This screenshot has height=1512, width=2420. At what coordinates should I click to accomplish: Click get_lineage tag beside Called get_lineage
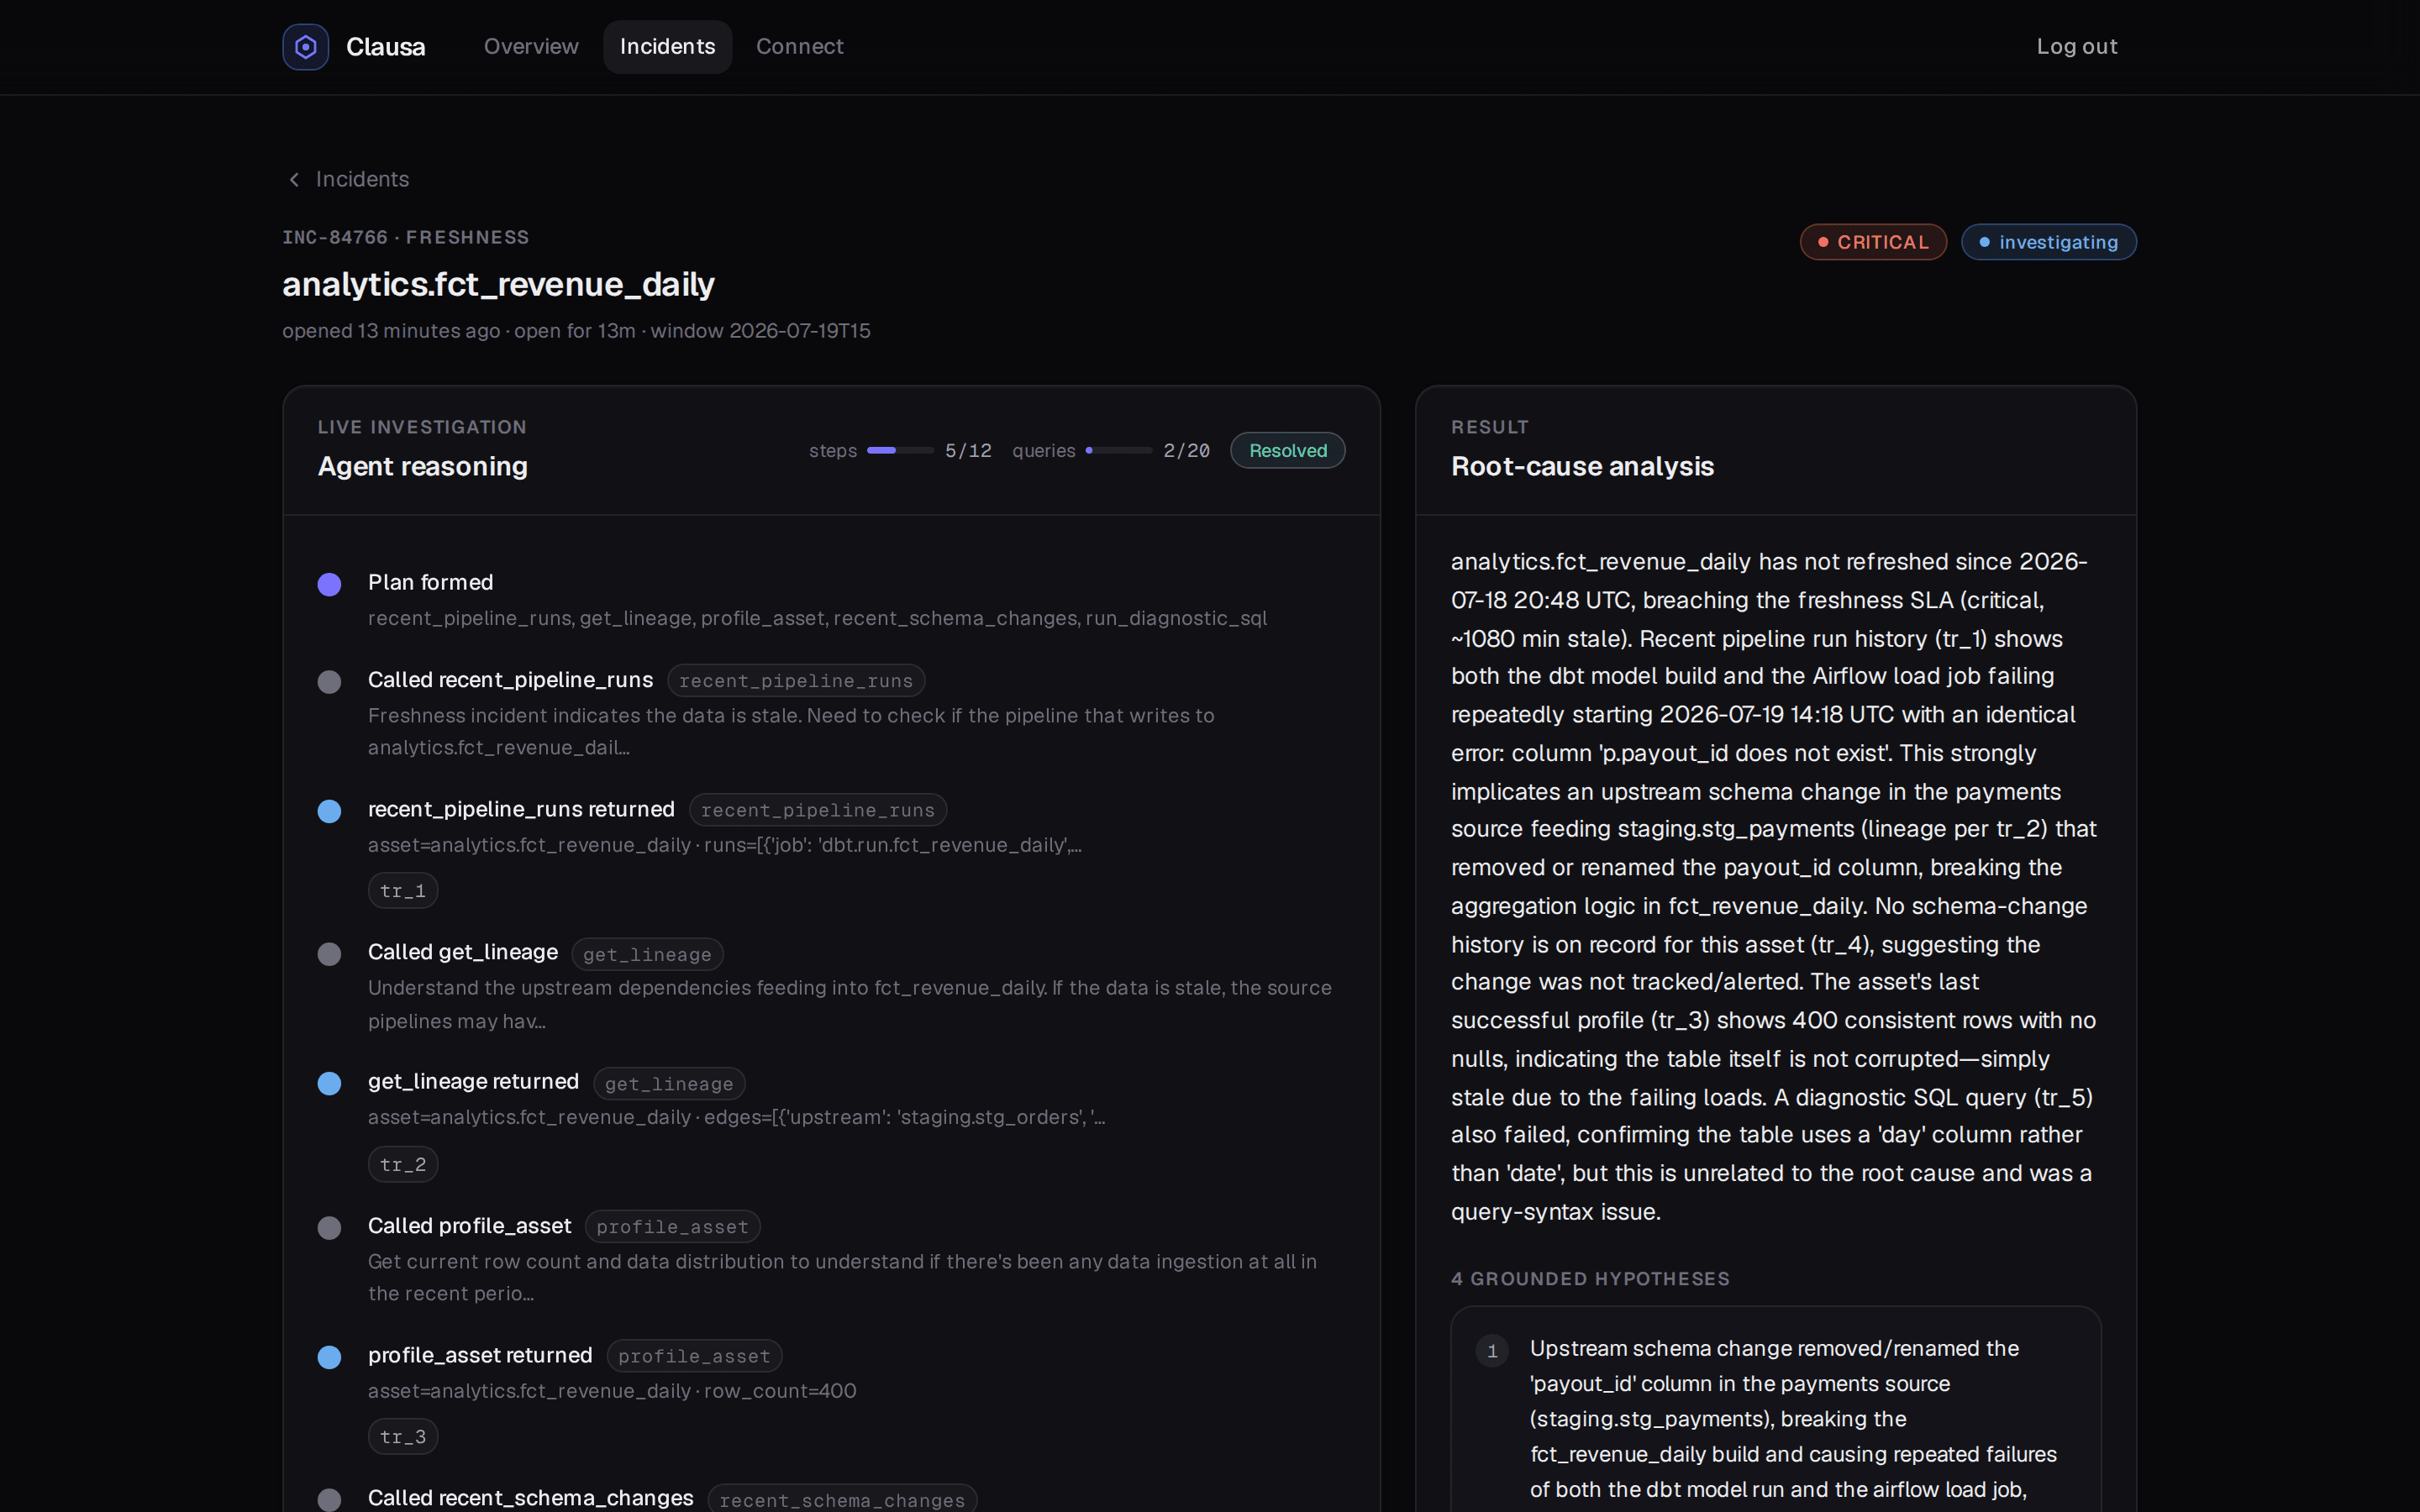click(647, 954)
